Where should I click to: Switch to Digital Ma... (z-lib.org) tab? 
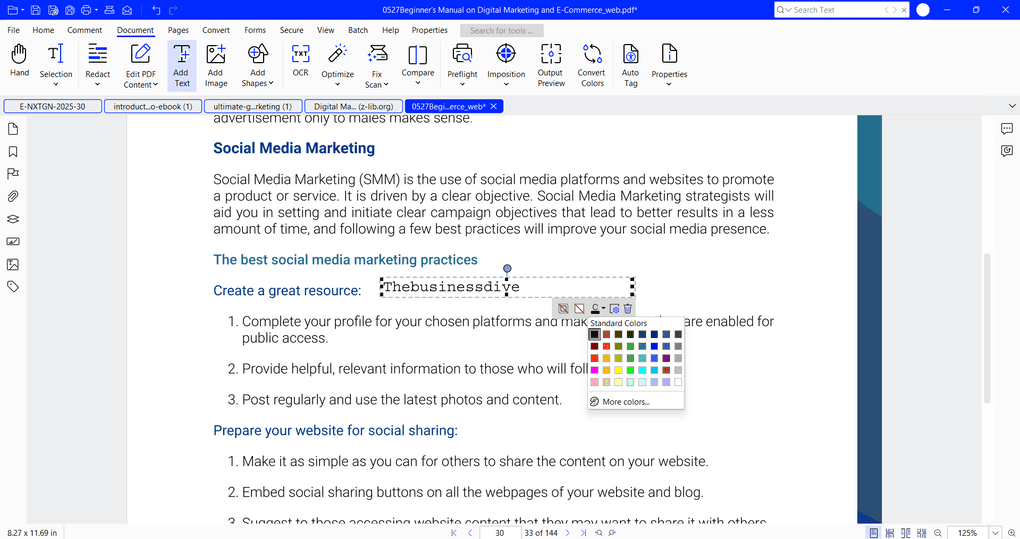[x=354, y=106]
